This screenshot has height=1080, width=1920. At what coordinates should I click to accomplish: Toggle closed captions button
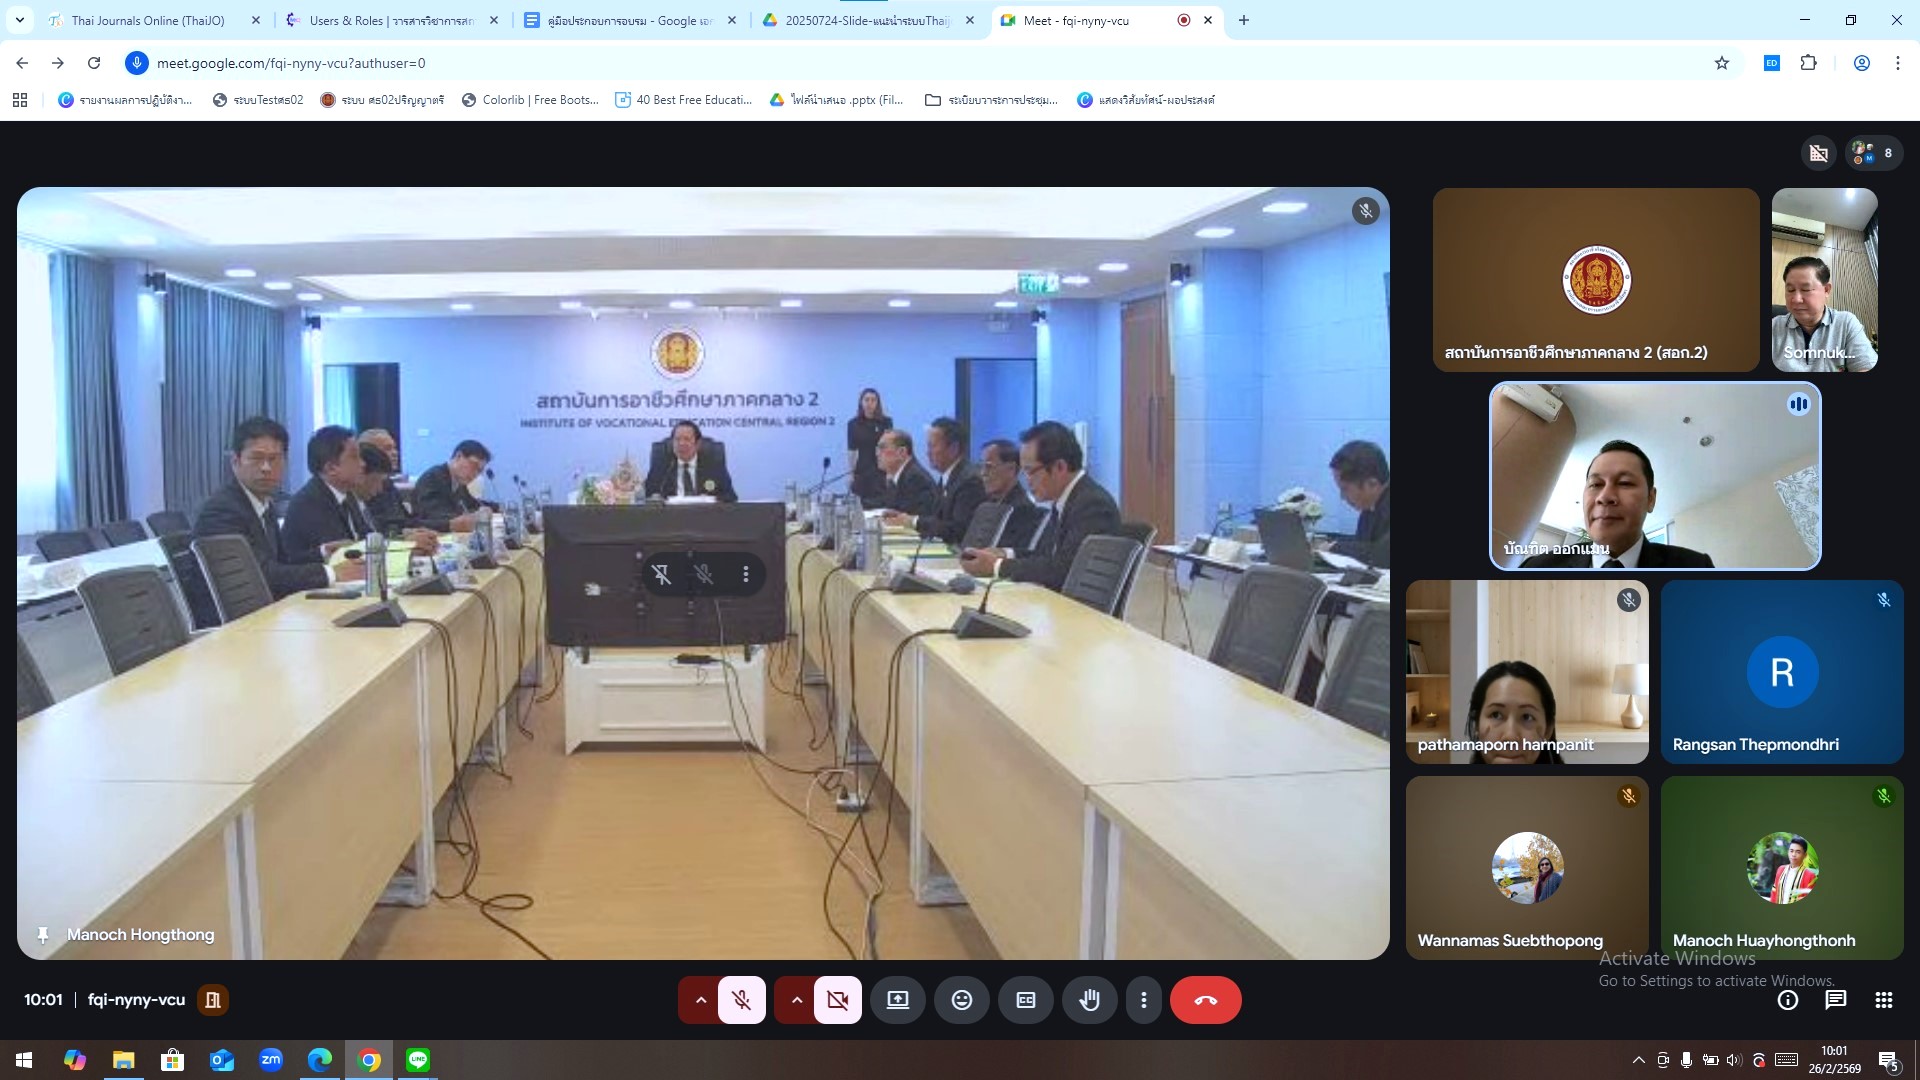coord(1025,1000)
